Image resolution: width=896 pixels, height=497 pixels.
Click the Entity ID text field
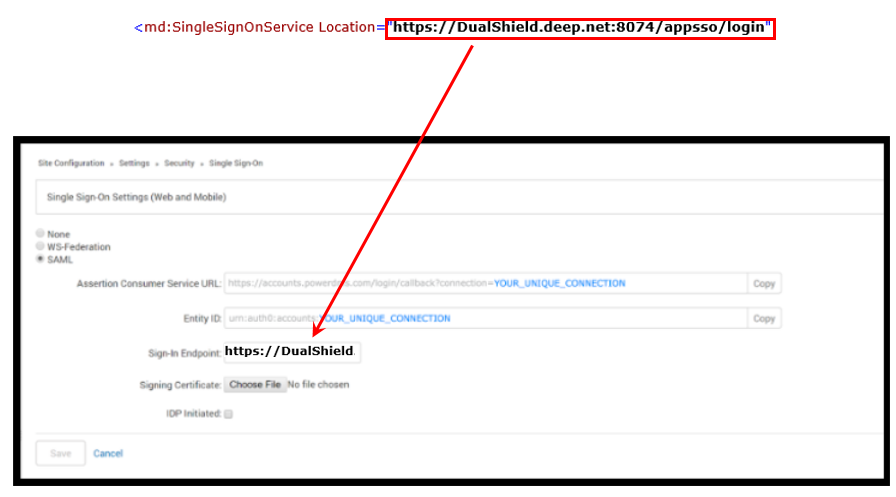(486, 318)
